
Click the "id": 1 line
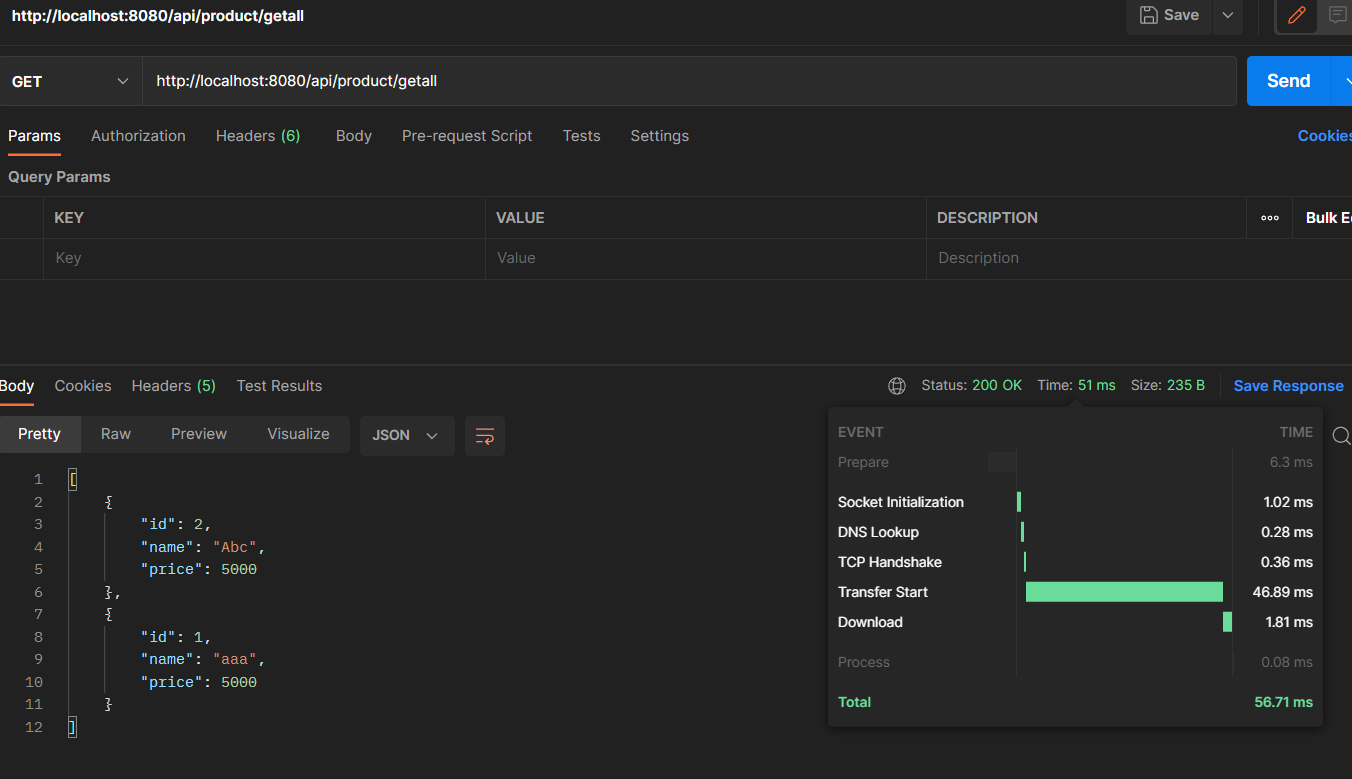[x=176, y=637]
